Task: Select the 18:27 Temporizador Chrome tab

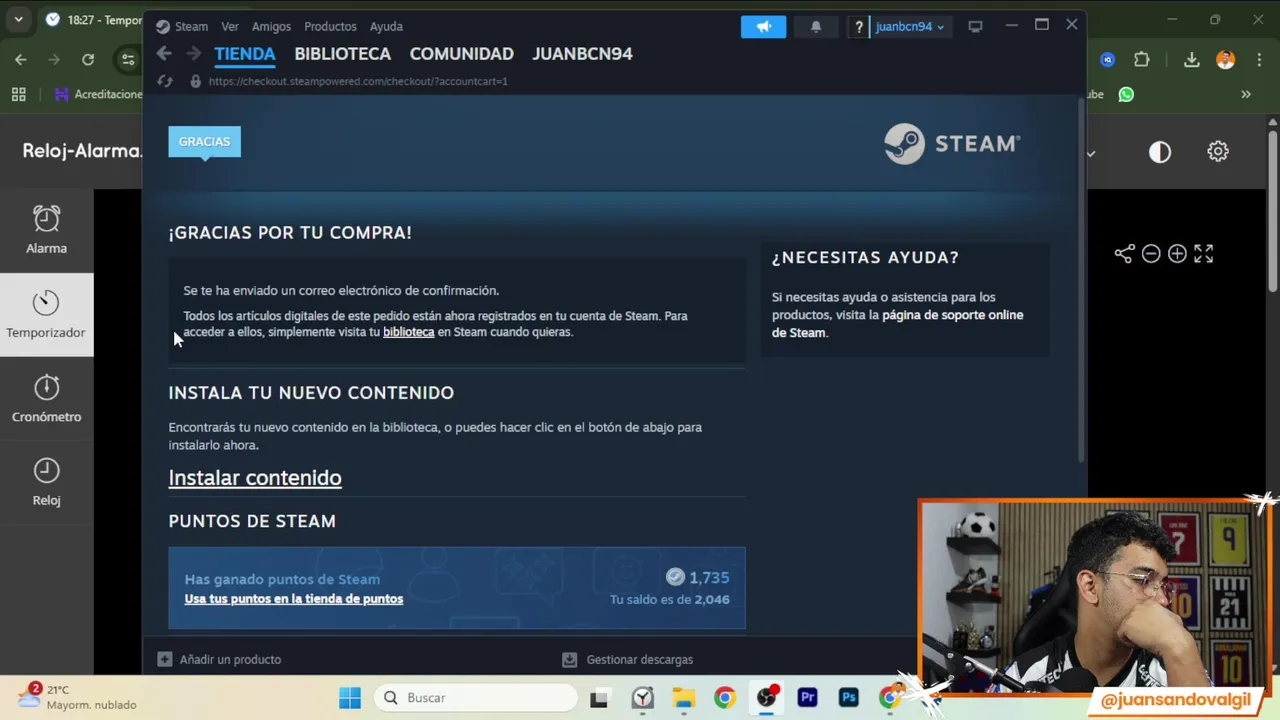Action: point(92,20)
